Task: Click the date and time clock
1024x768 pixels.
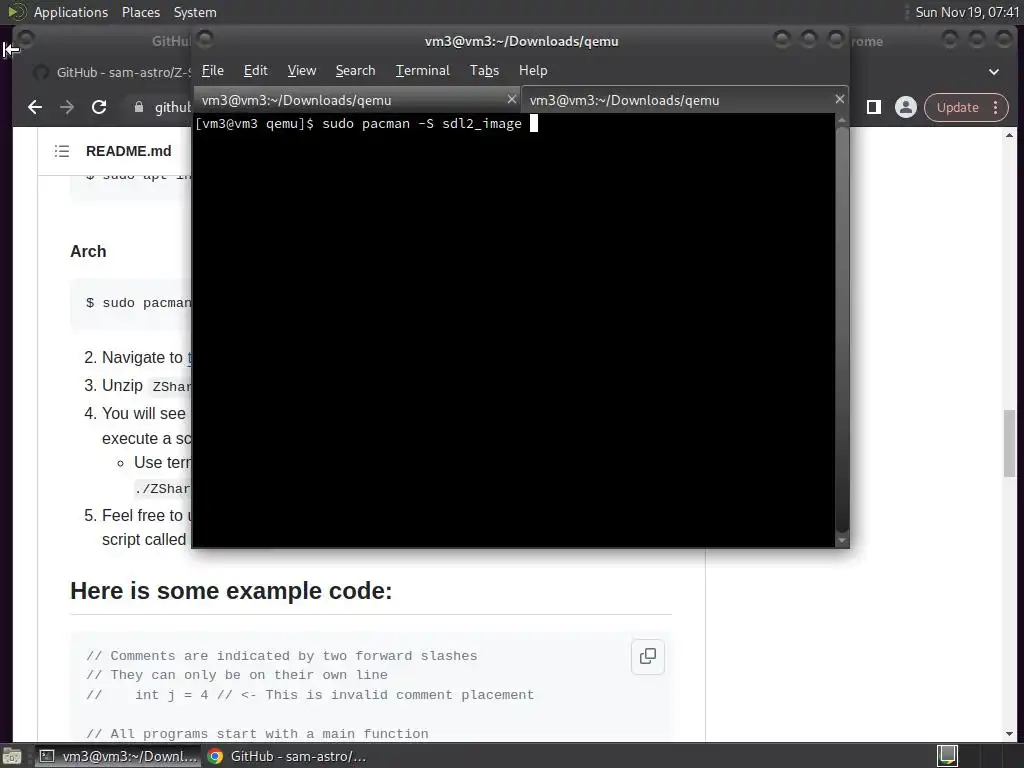Action: 967,12
